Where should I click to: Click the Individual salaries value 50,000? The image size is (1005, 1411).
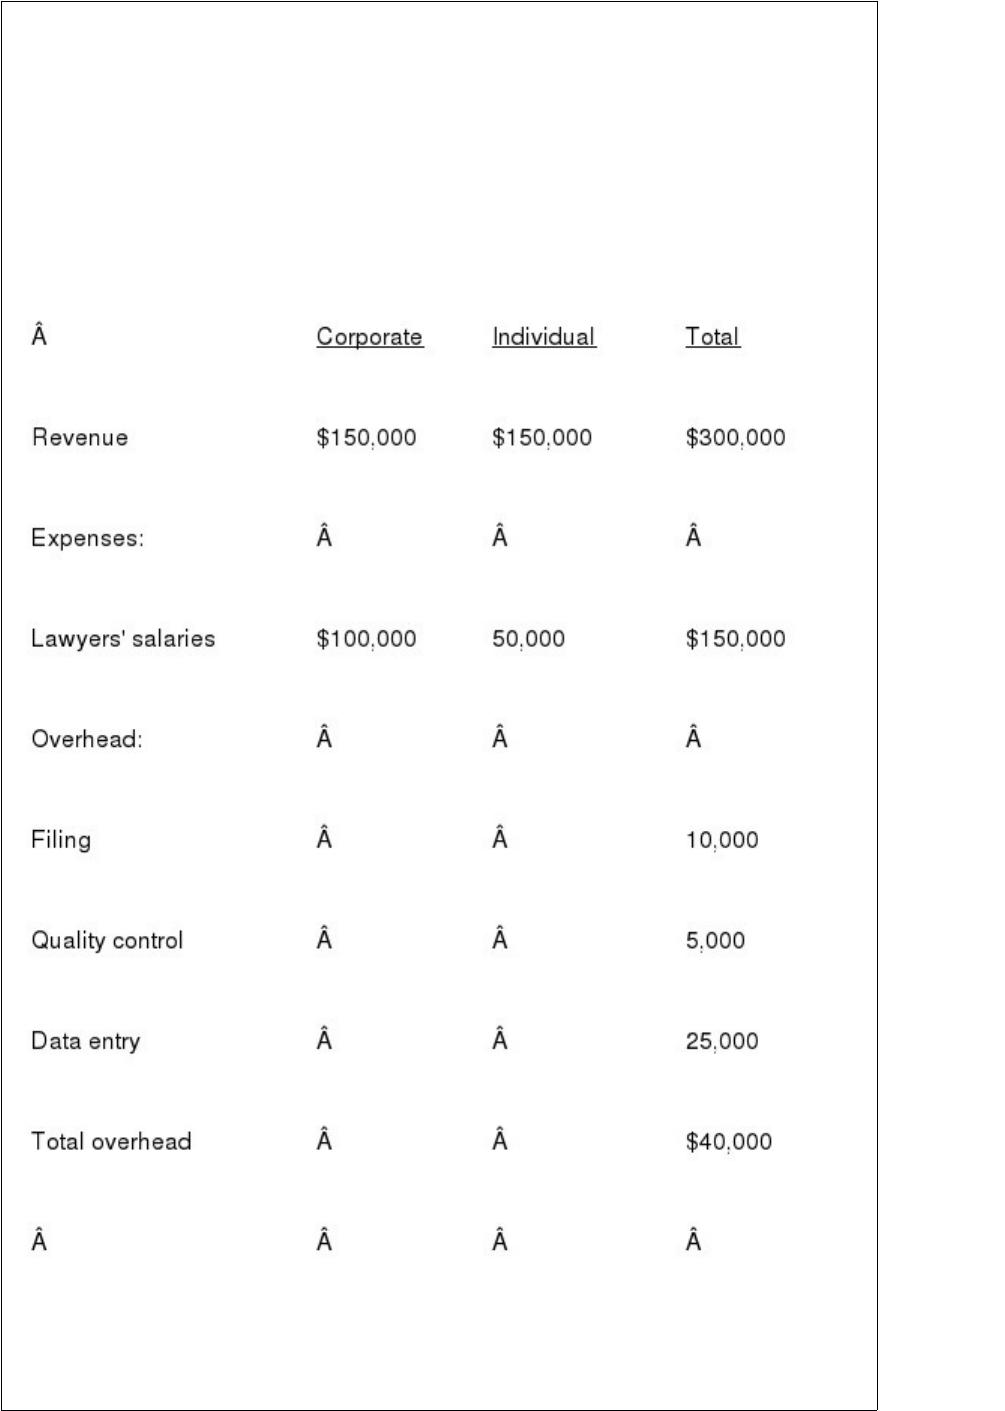[528, 639]
